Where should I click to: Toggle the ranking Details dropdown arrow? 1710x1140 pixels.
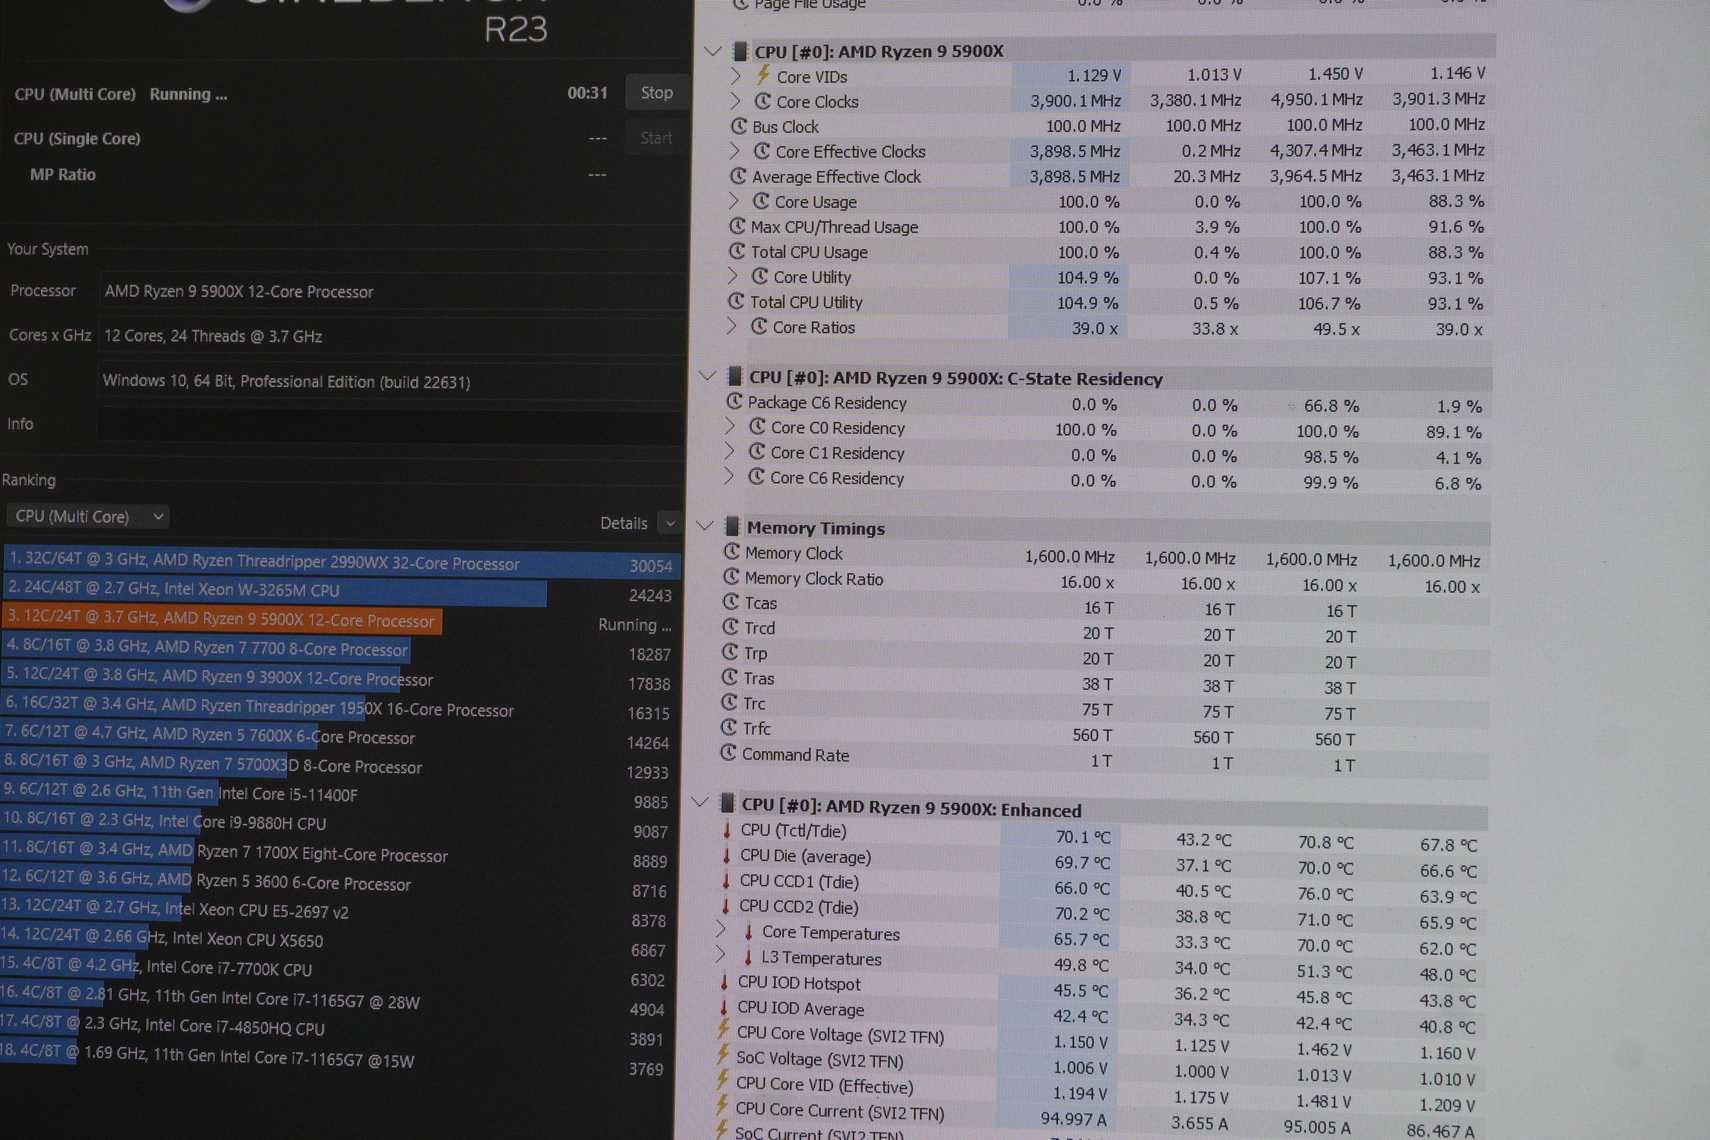[670, 523]
